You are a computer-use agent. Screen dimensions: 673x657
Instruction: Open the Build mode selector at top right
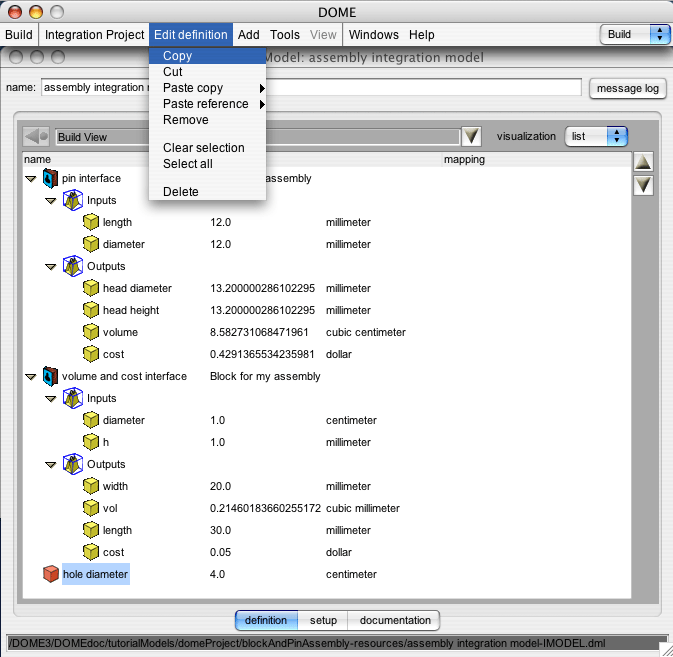[635, 34]
